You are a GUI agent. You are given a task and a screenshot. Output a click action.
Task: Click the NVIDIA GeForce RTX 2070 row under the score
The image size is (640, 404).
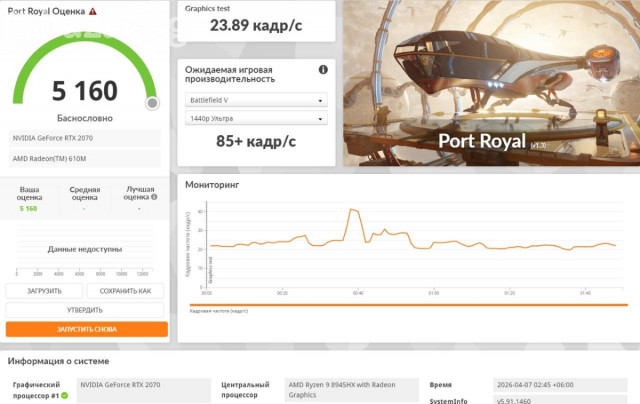click(85, 138)
